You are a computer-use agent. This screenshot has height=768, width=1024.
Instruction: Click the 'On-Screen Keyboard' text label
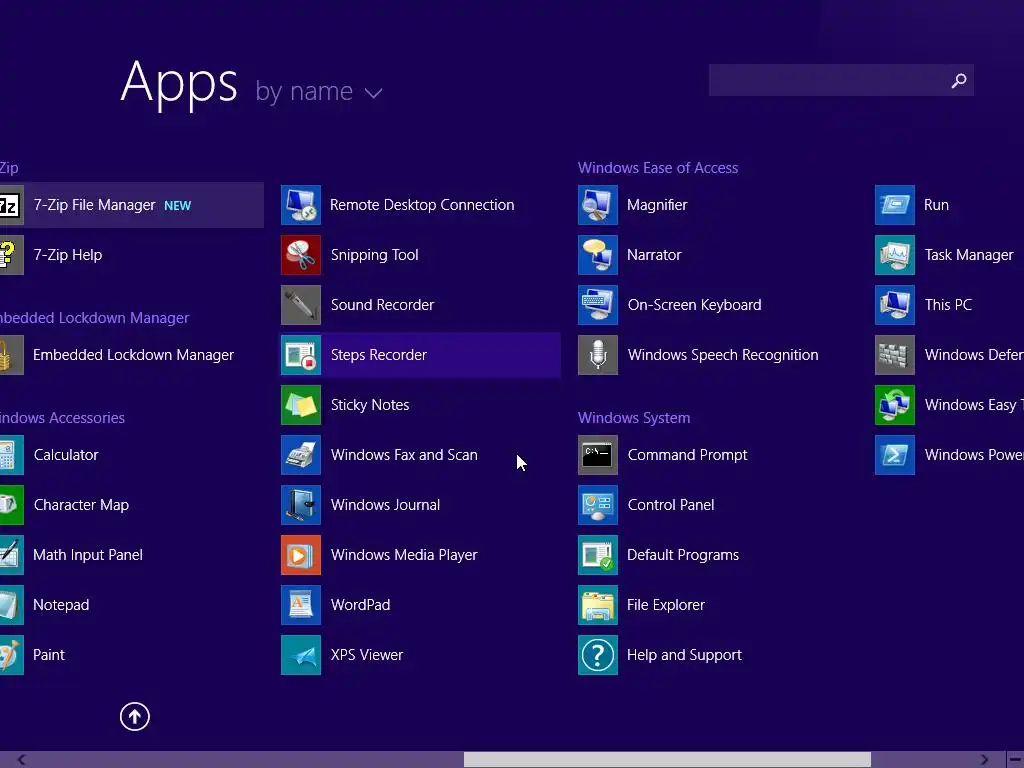694,305
